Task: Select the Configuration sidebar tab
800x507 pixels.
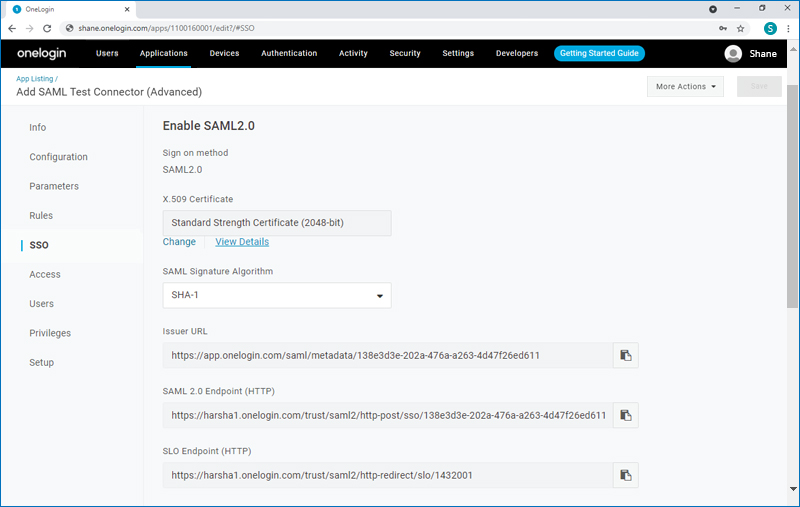Action: 58,157
